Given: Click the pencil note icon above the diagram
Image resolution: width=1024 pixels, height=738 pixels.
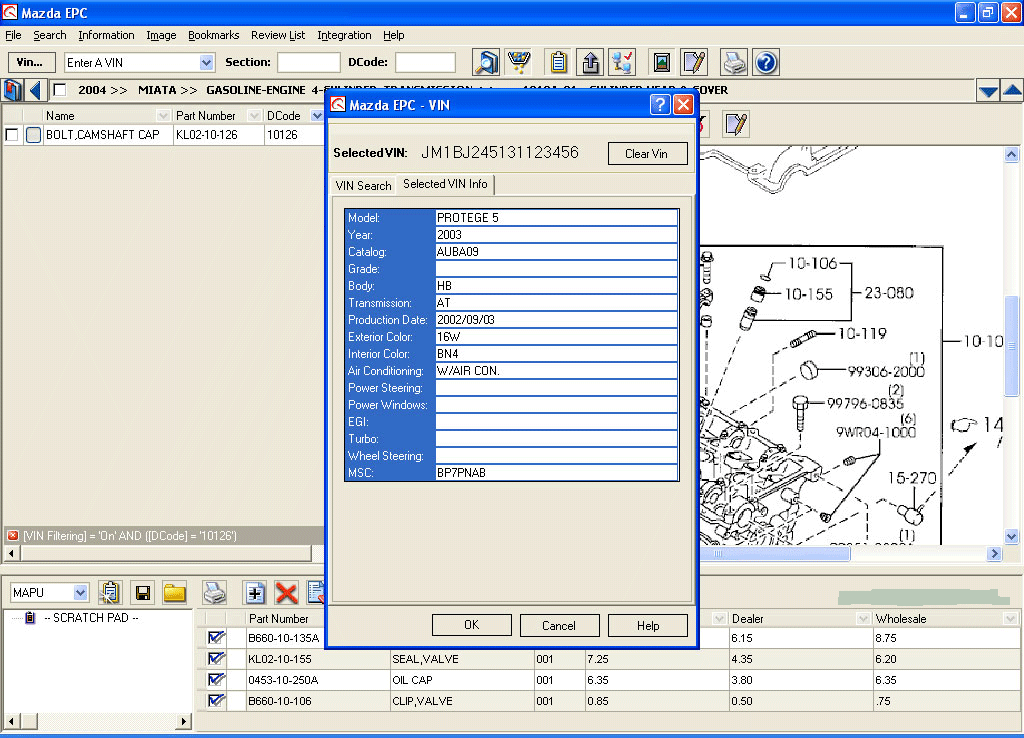Looking at the screenshot, I should [x=736, y=124].
